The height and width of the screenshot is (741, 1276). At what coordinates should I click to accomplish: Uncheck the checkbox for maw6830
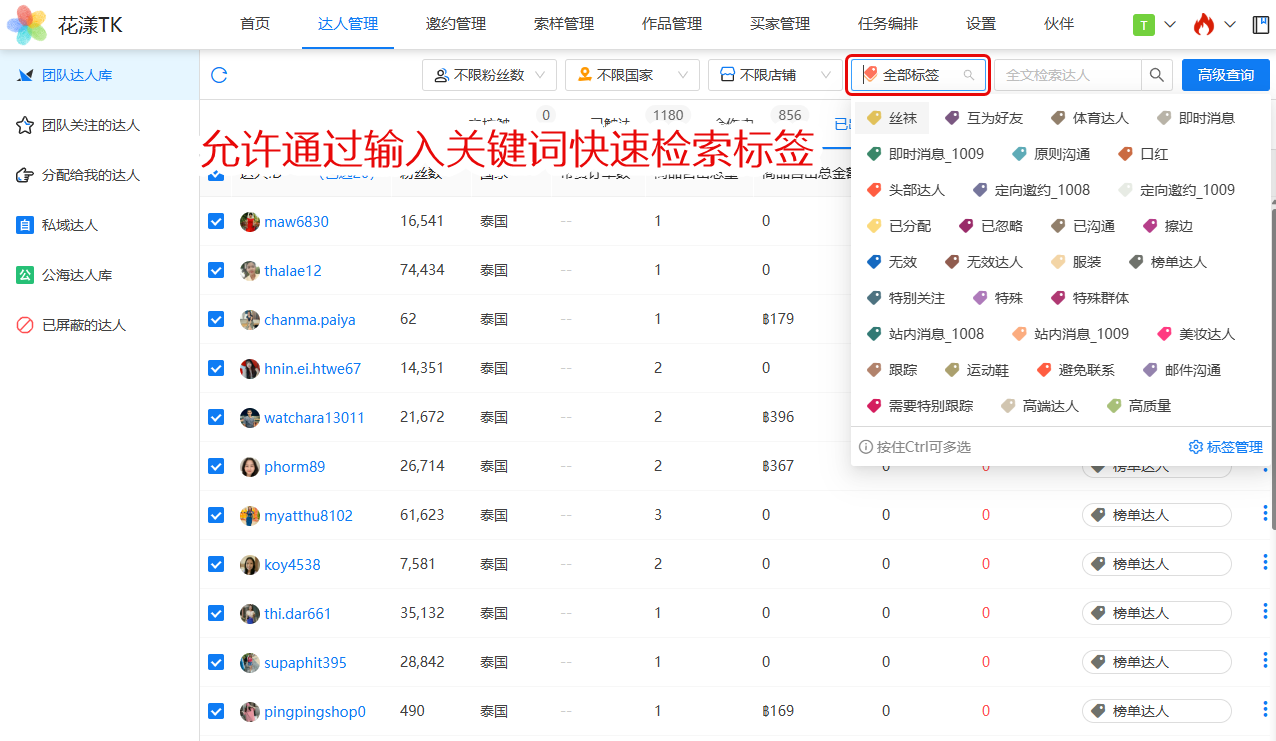pos(216,221)
